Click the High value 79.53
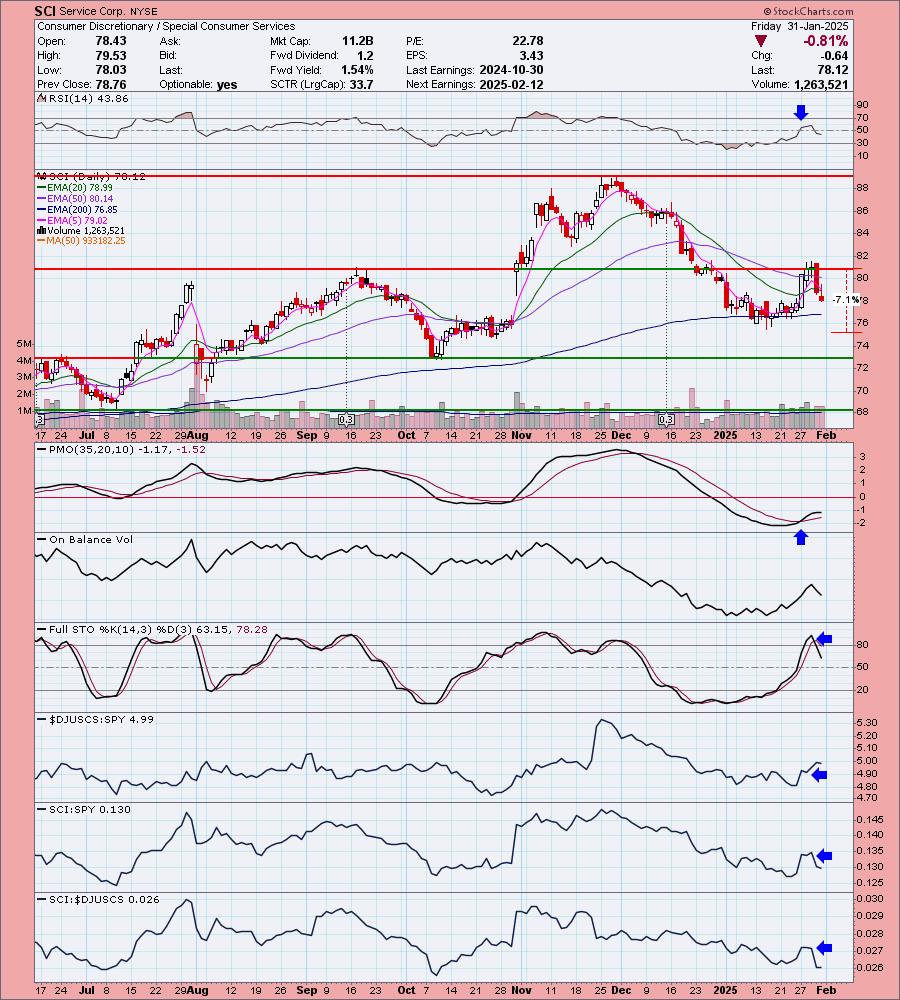The height and width of the screenshot is (1000, 900). pos(111,55)
